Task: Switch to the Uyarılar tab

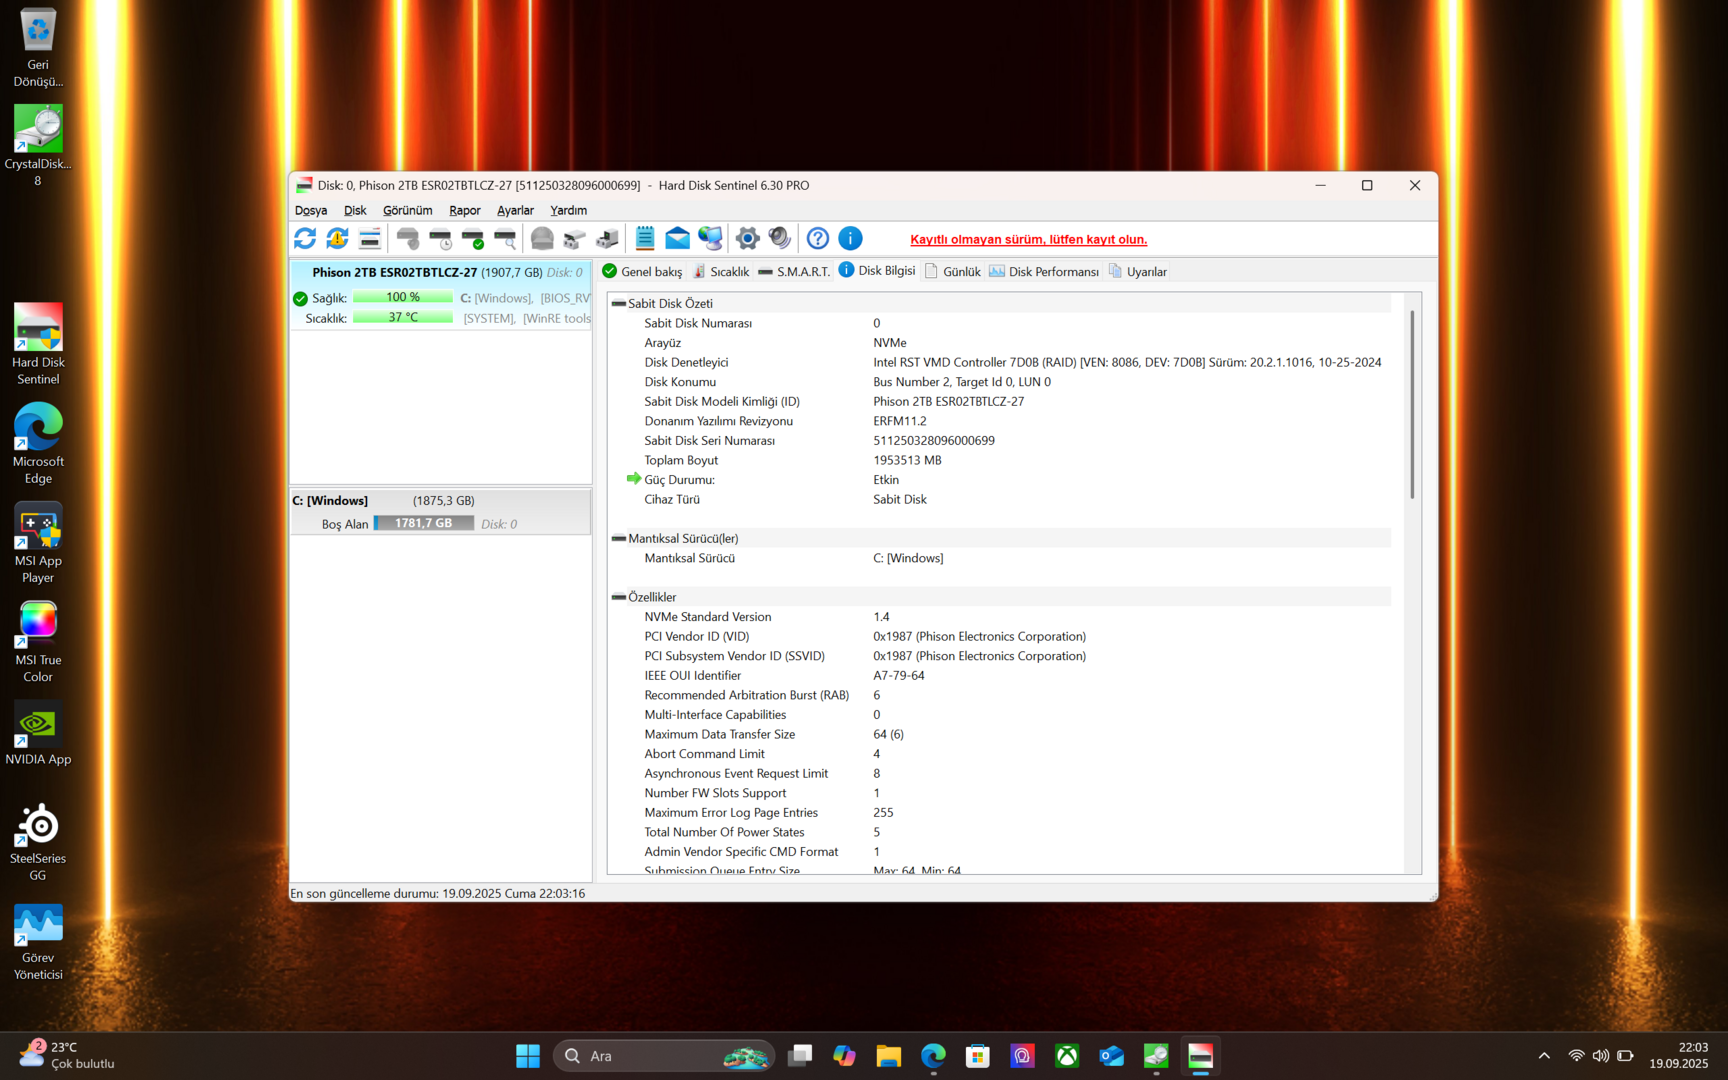Action: (1138, 271)
